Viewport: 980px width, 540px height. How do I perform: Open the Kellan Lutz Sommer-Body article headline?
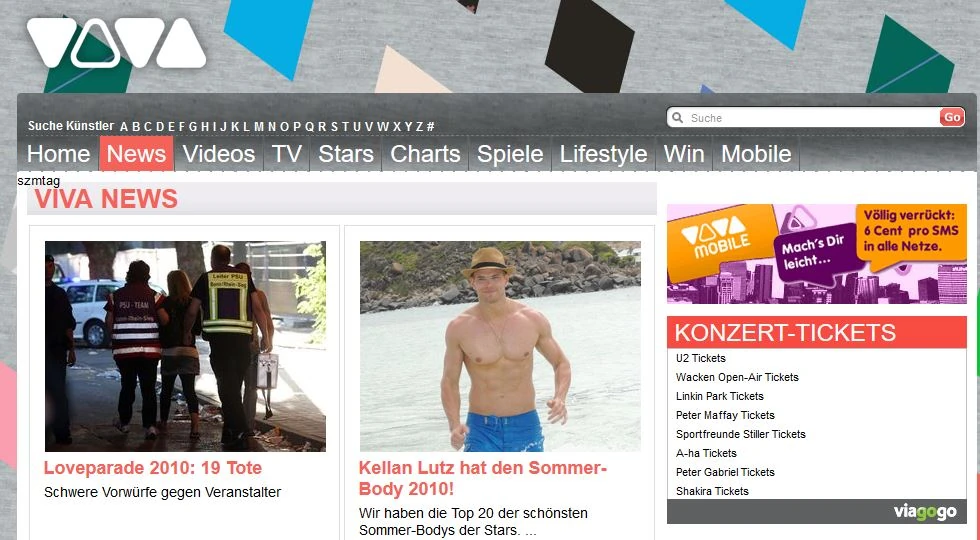(482, 478)
